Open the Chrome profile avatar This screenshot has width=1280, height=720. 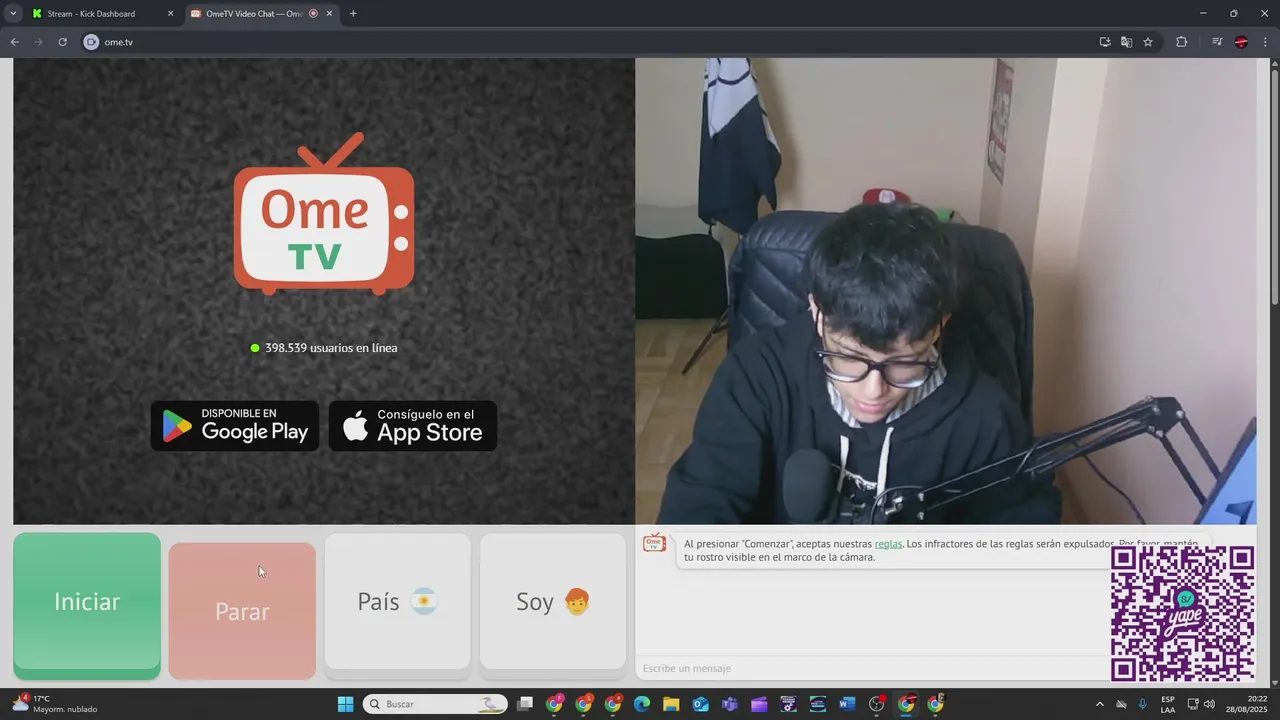coord(1241,42)
